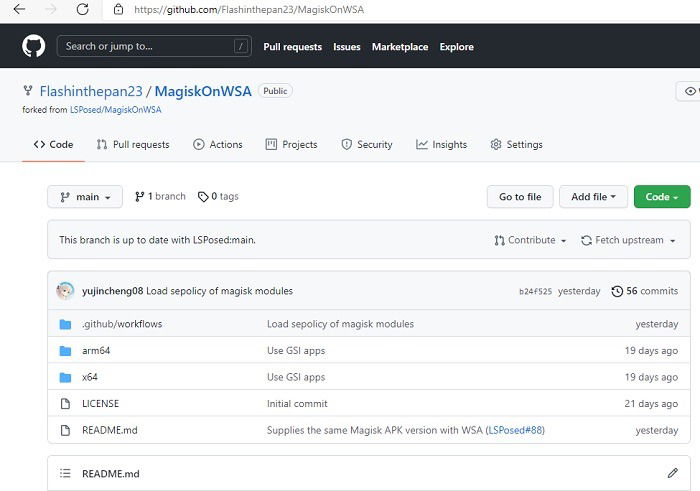700x491 pixels.
Task: Open the main branch selector dropdown
Action: [85, 197]
